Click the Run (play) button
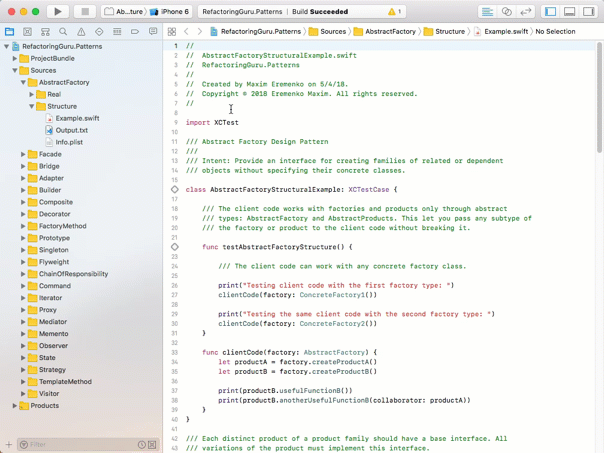Image resolution: width=604 pixels, height=453 pixels. 57,12
